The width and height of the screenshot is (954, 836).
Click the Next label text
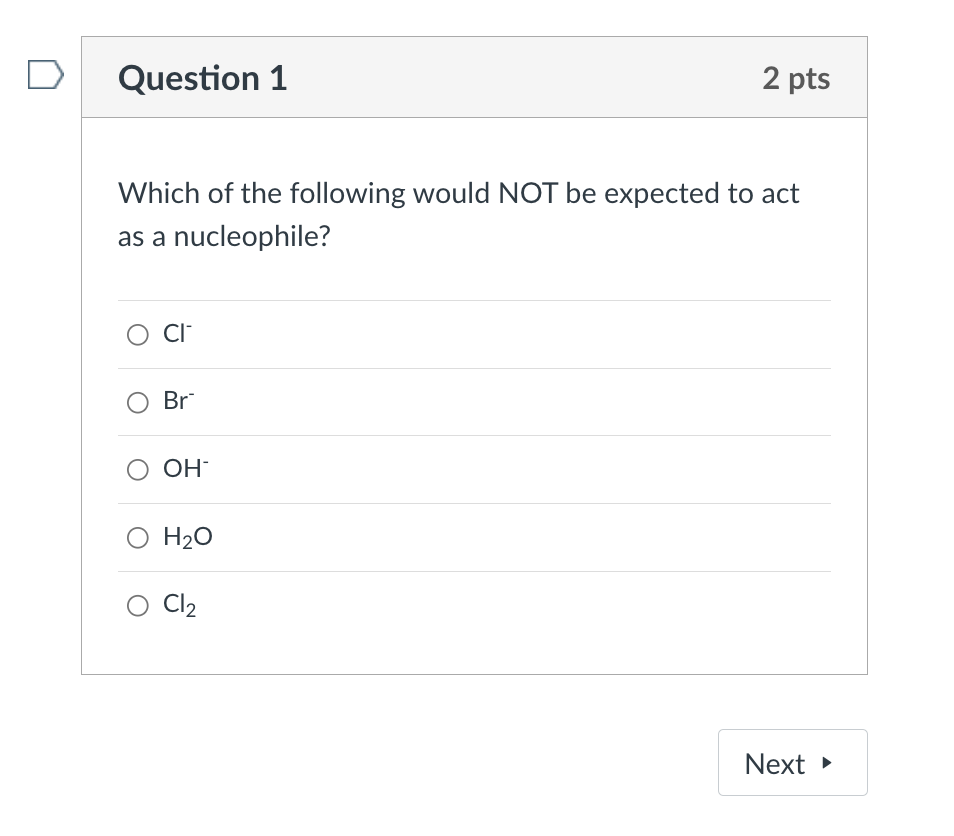(775, 763)
